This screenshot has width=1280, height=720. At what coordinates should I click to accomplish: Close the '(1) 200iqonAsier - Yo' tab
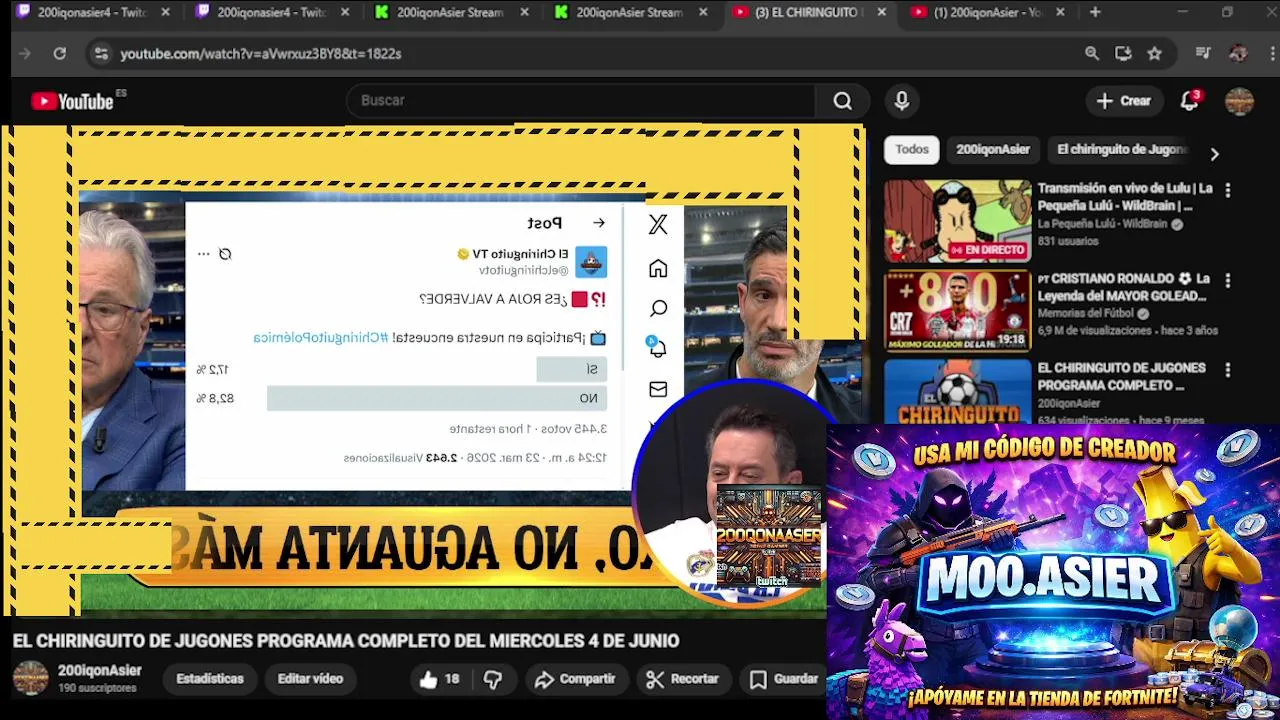tap(1060, 12)
